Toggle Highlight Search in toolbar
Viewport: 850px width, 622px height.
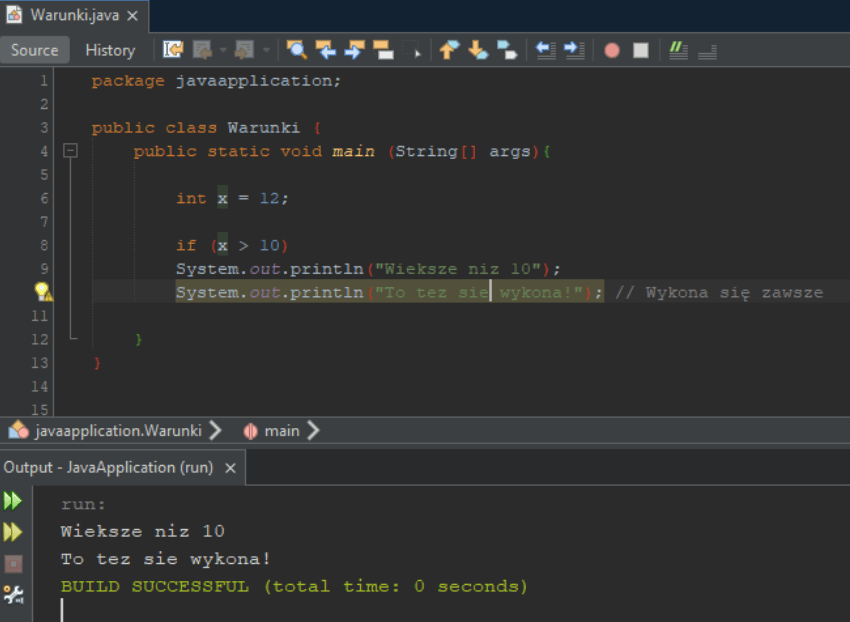(383, 50)
